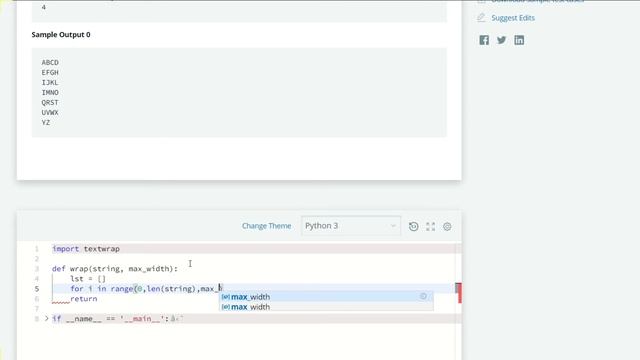This screenshot has height=360, width=640.
Task: Share on Facebook icon
Action: [x=484, y=40]
